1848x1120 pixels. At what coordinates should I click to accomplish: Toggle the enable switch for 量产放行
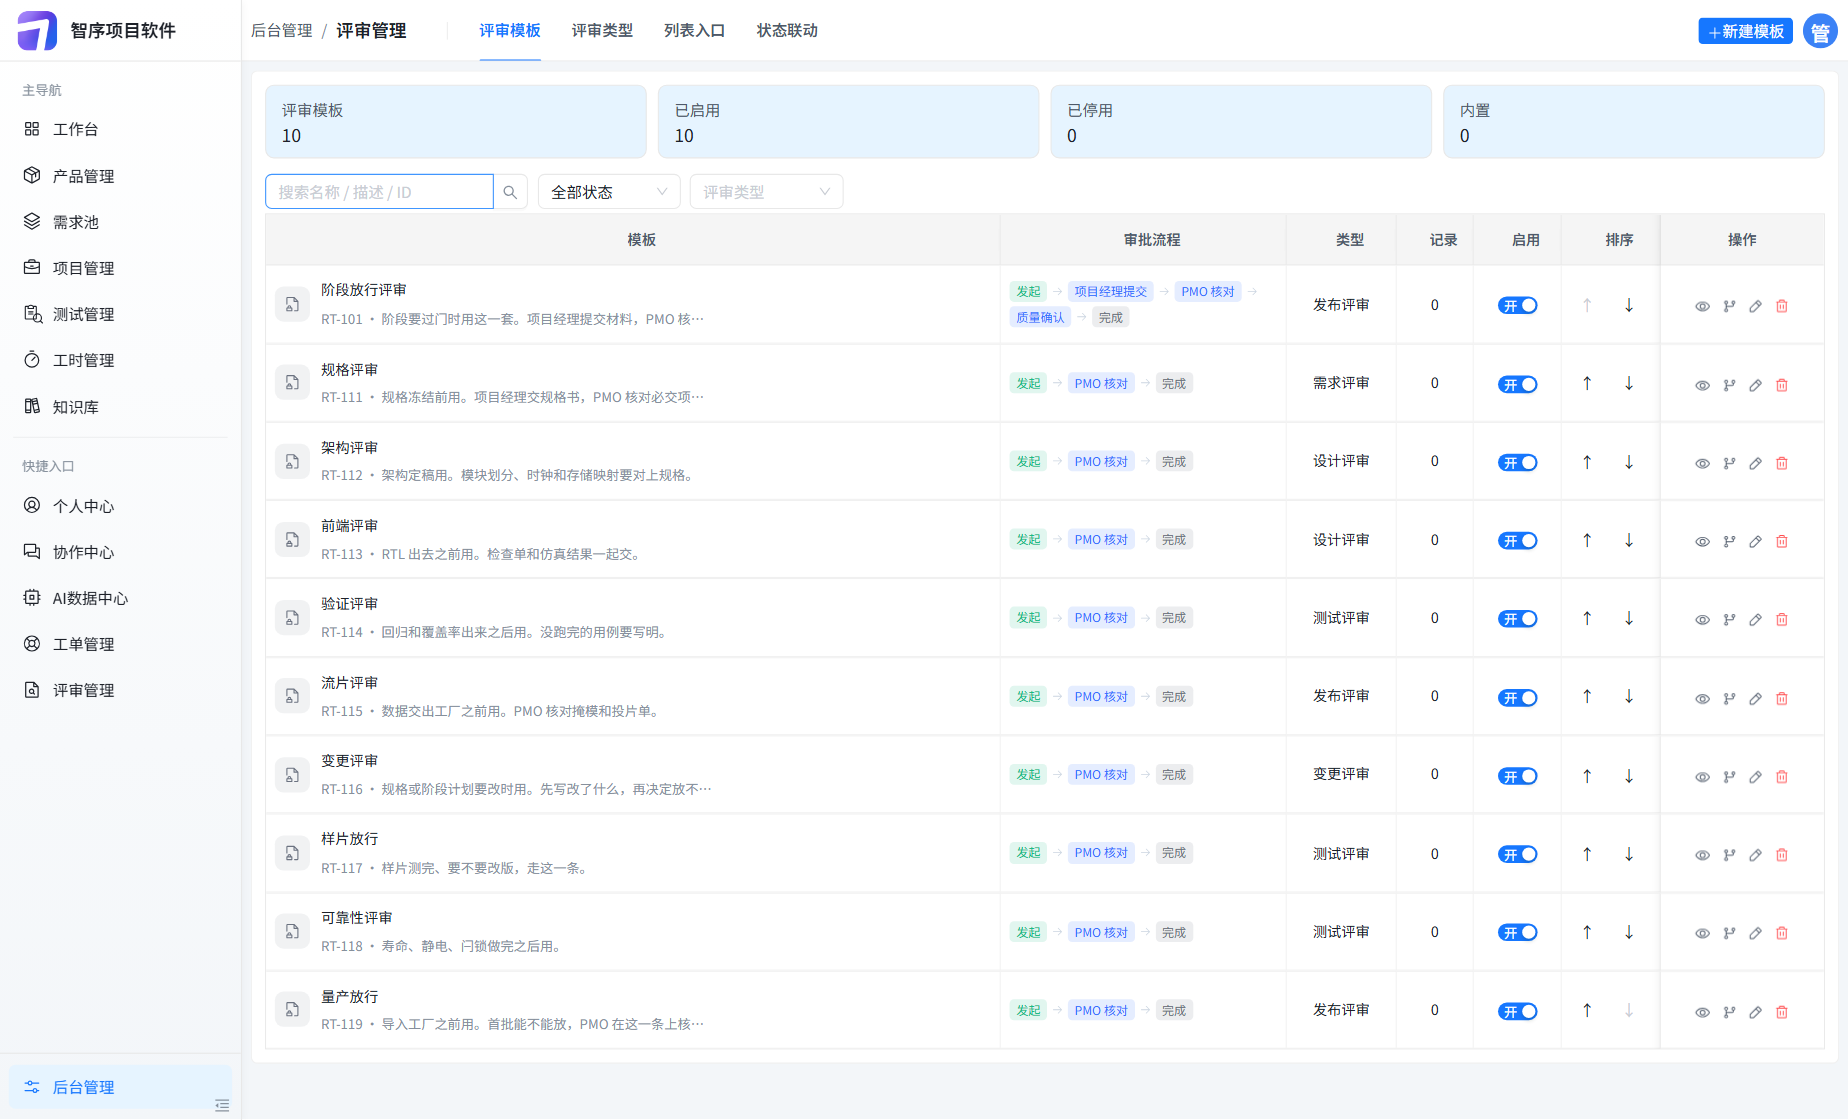[1517, 1011]
